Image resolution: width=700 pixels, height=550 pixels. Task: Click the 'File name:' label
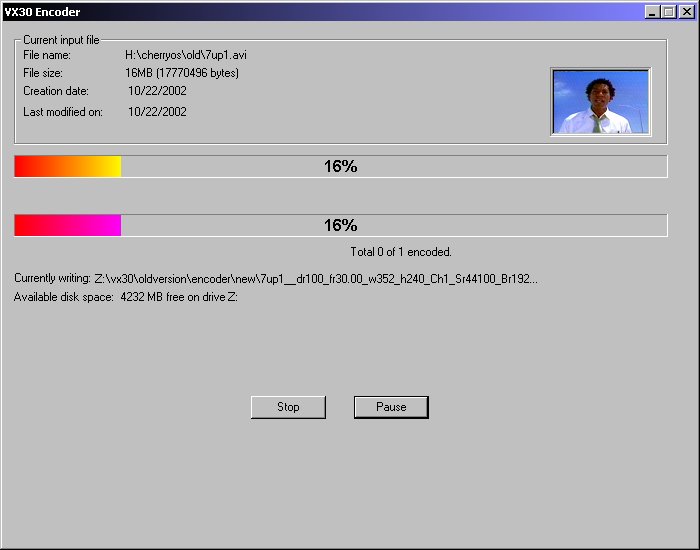pos(47,55)
